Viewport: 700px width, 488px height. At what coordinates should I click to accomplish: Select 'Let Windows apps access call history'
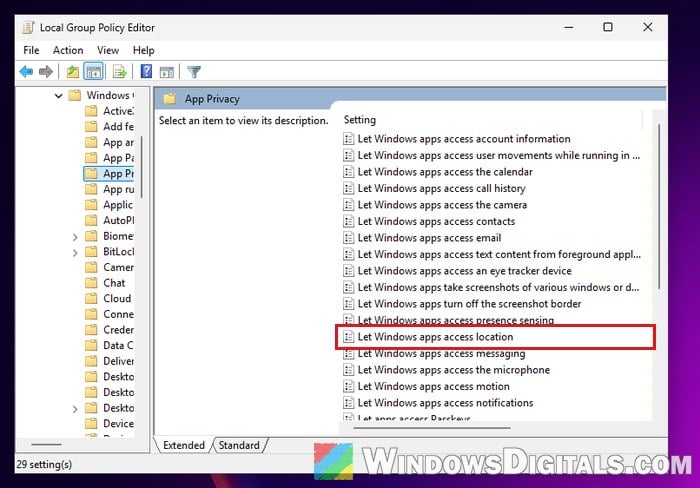(434, 188)
